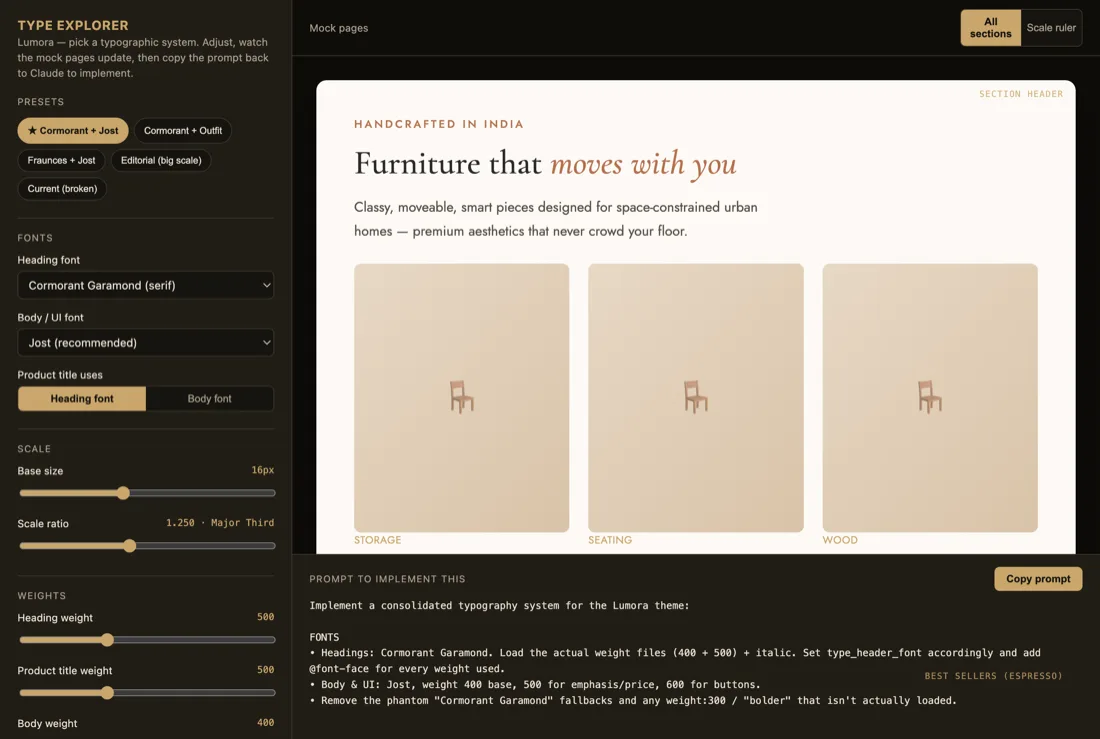Viewport: 1100px width, 739px height.
Task: Click the Heading weight 500 value
Action: pyautogui.click(x=266, y=617)
